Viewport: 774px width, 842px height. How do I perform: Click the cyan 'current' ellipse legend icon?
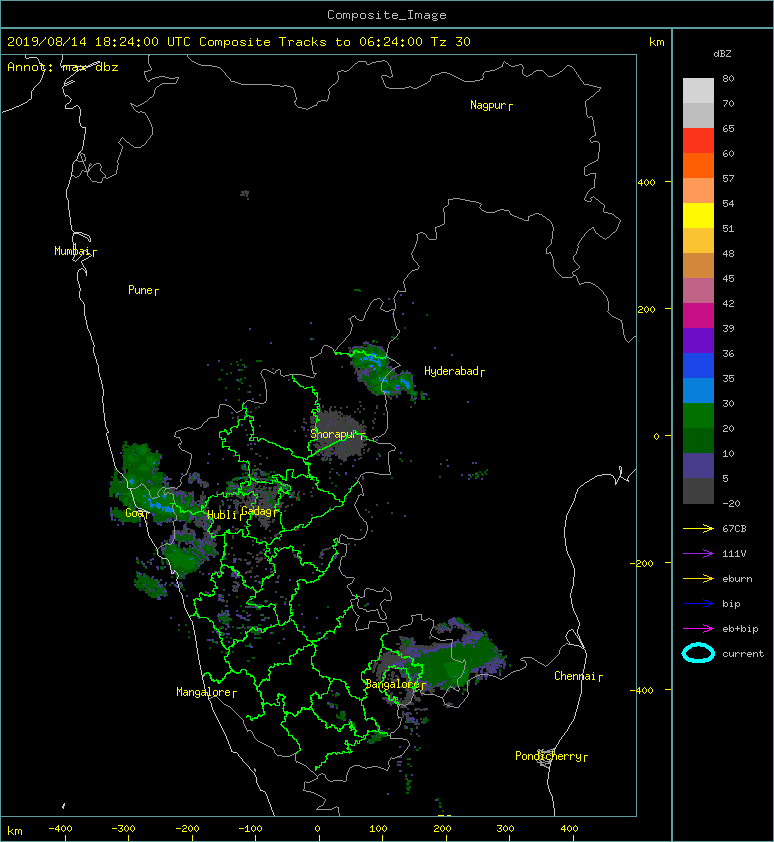(698, 653)
